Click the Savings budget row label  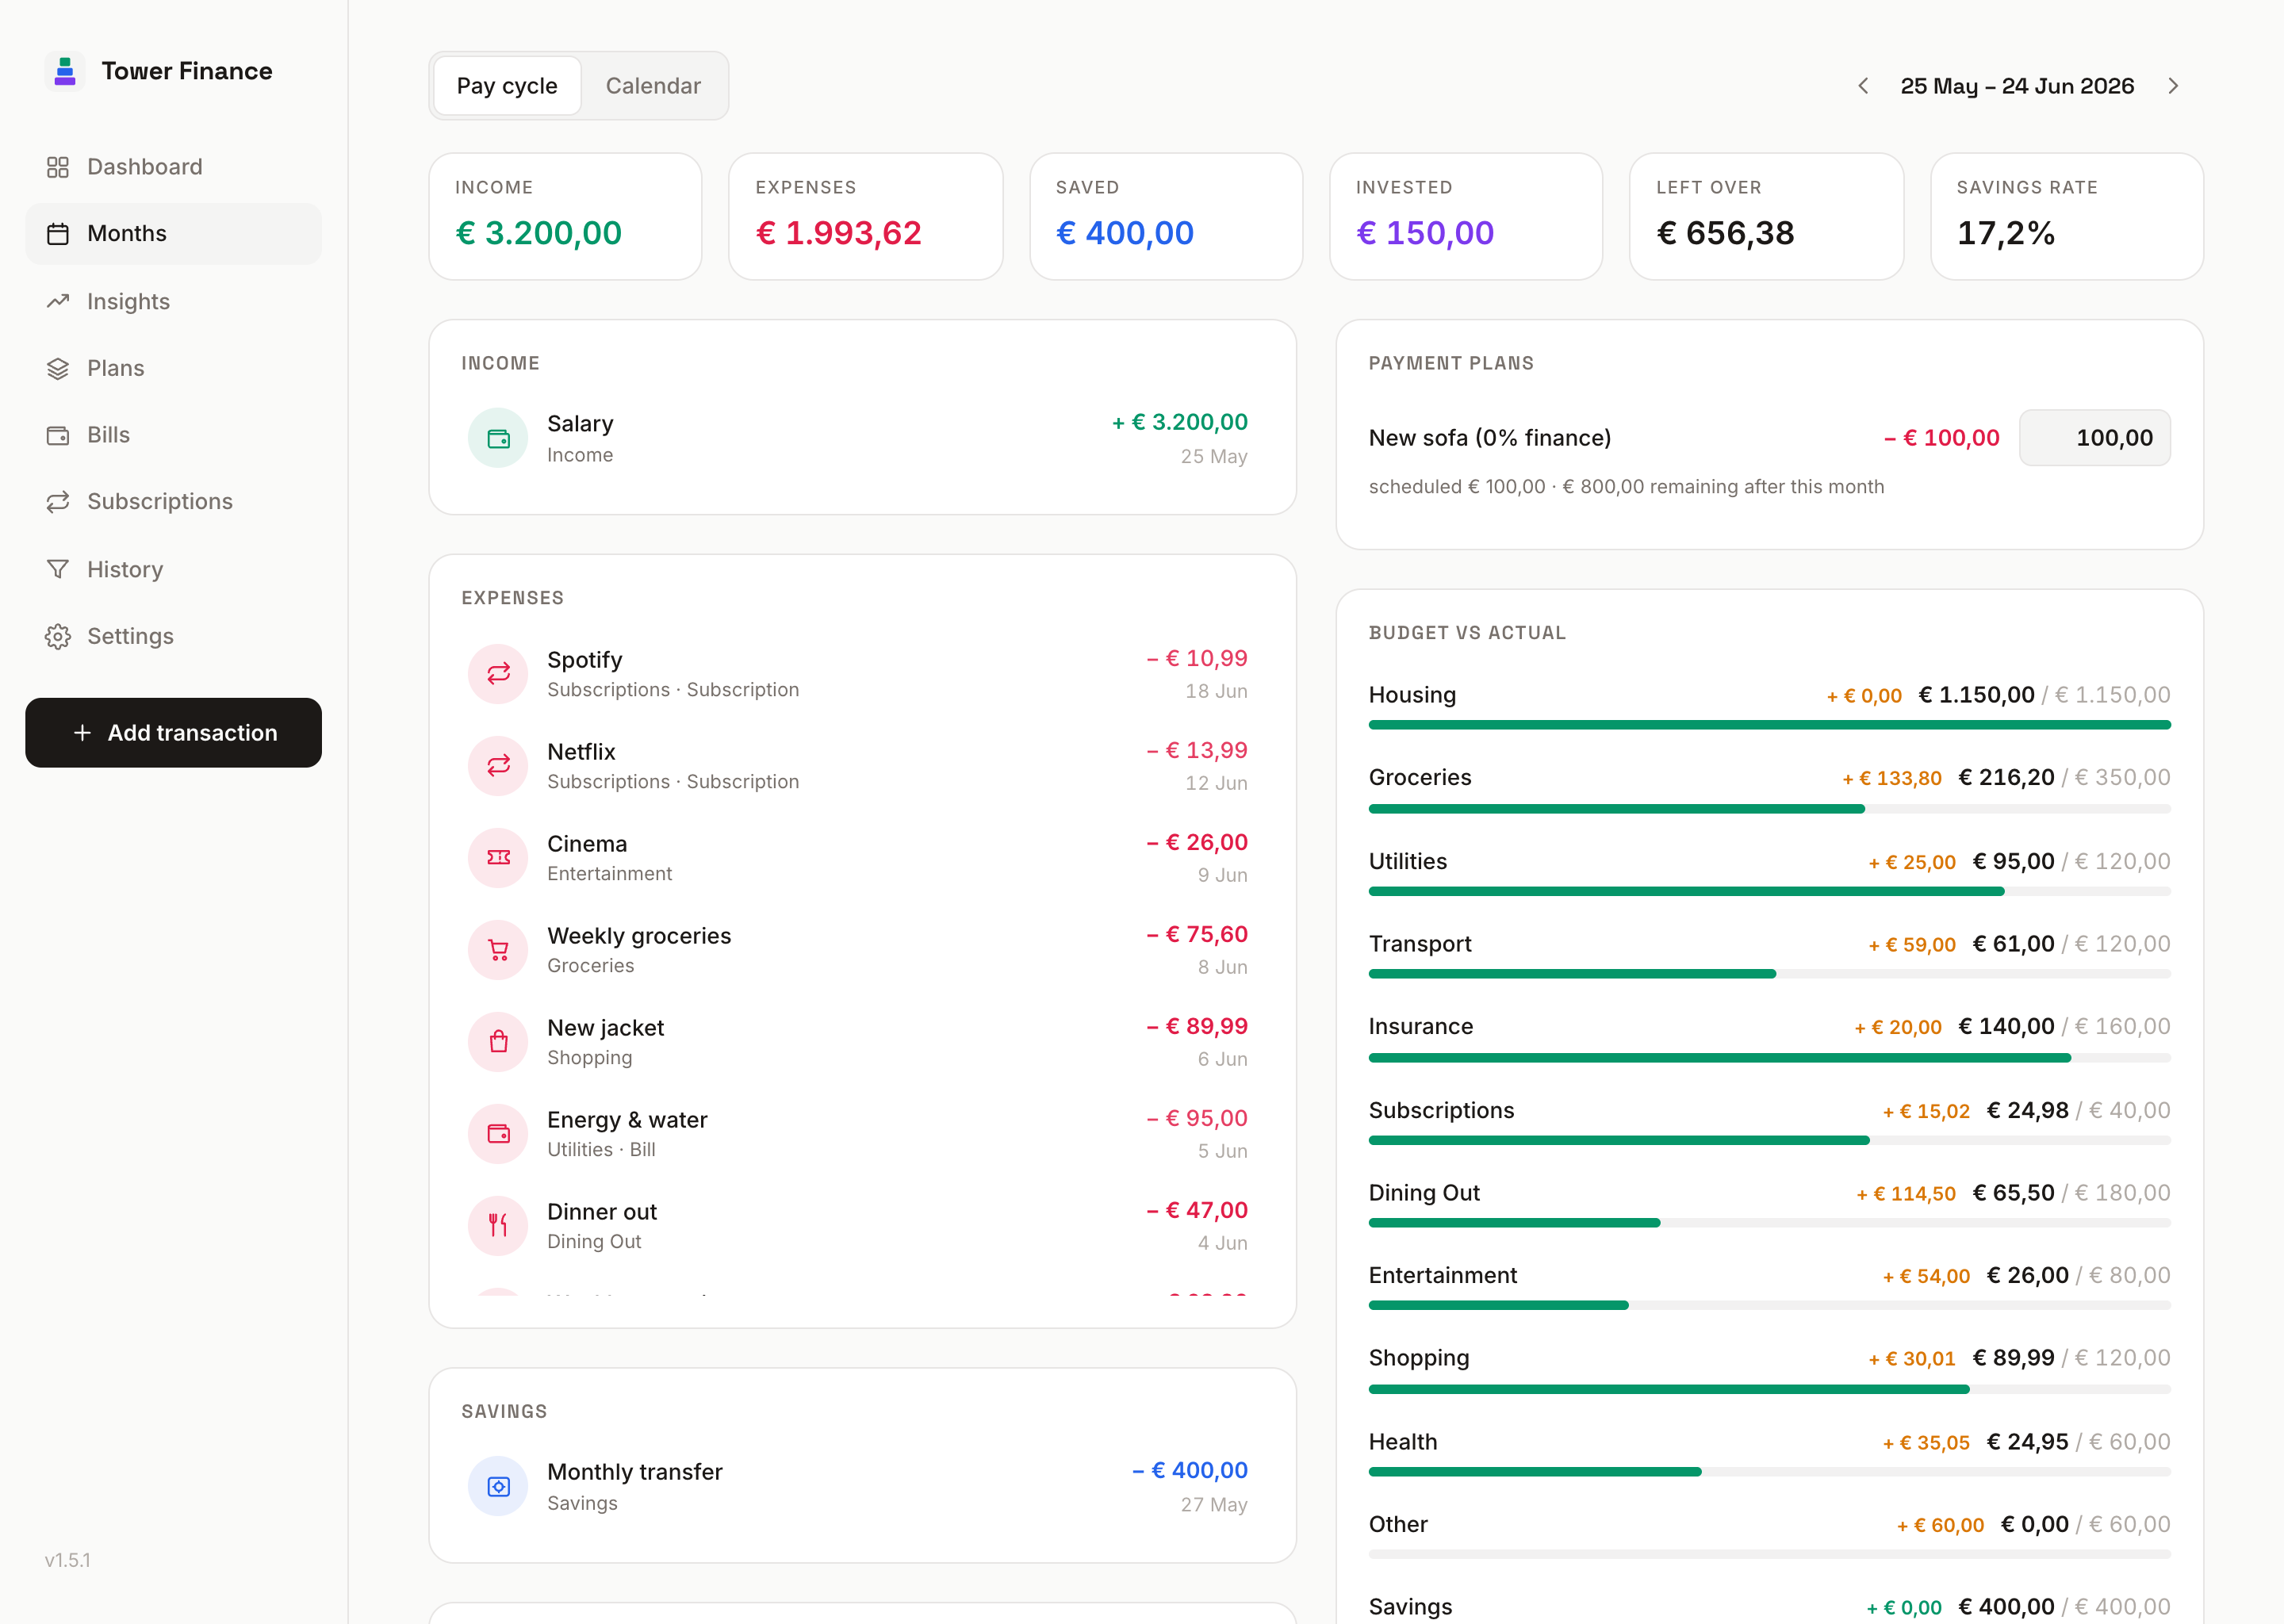1410,1607
